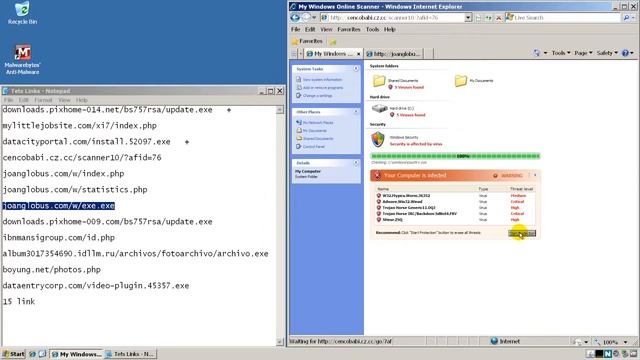Click My Windows taskbar button
Screen dimensions: 640x360
click(x=76, y=354)
